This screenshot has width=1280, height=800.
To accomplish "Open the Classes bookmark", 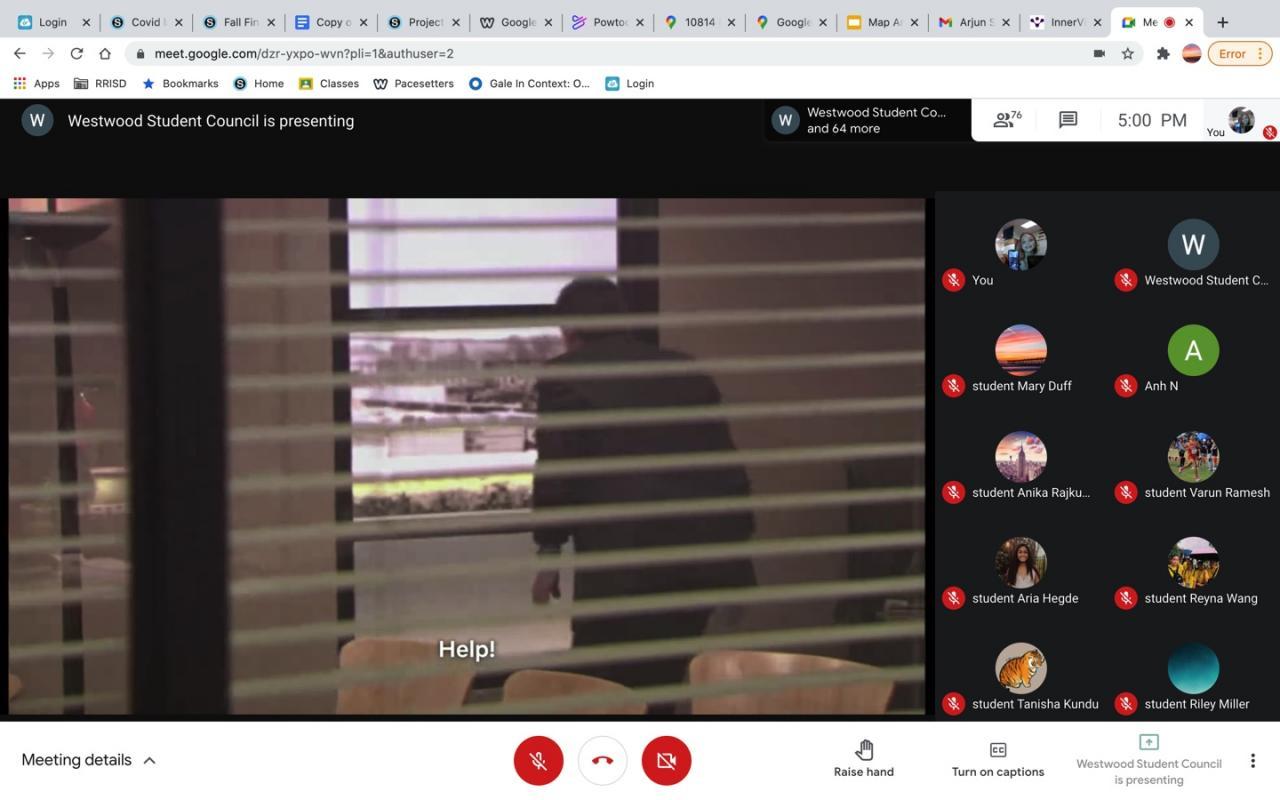I will click(x=329, y=84).
